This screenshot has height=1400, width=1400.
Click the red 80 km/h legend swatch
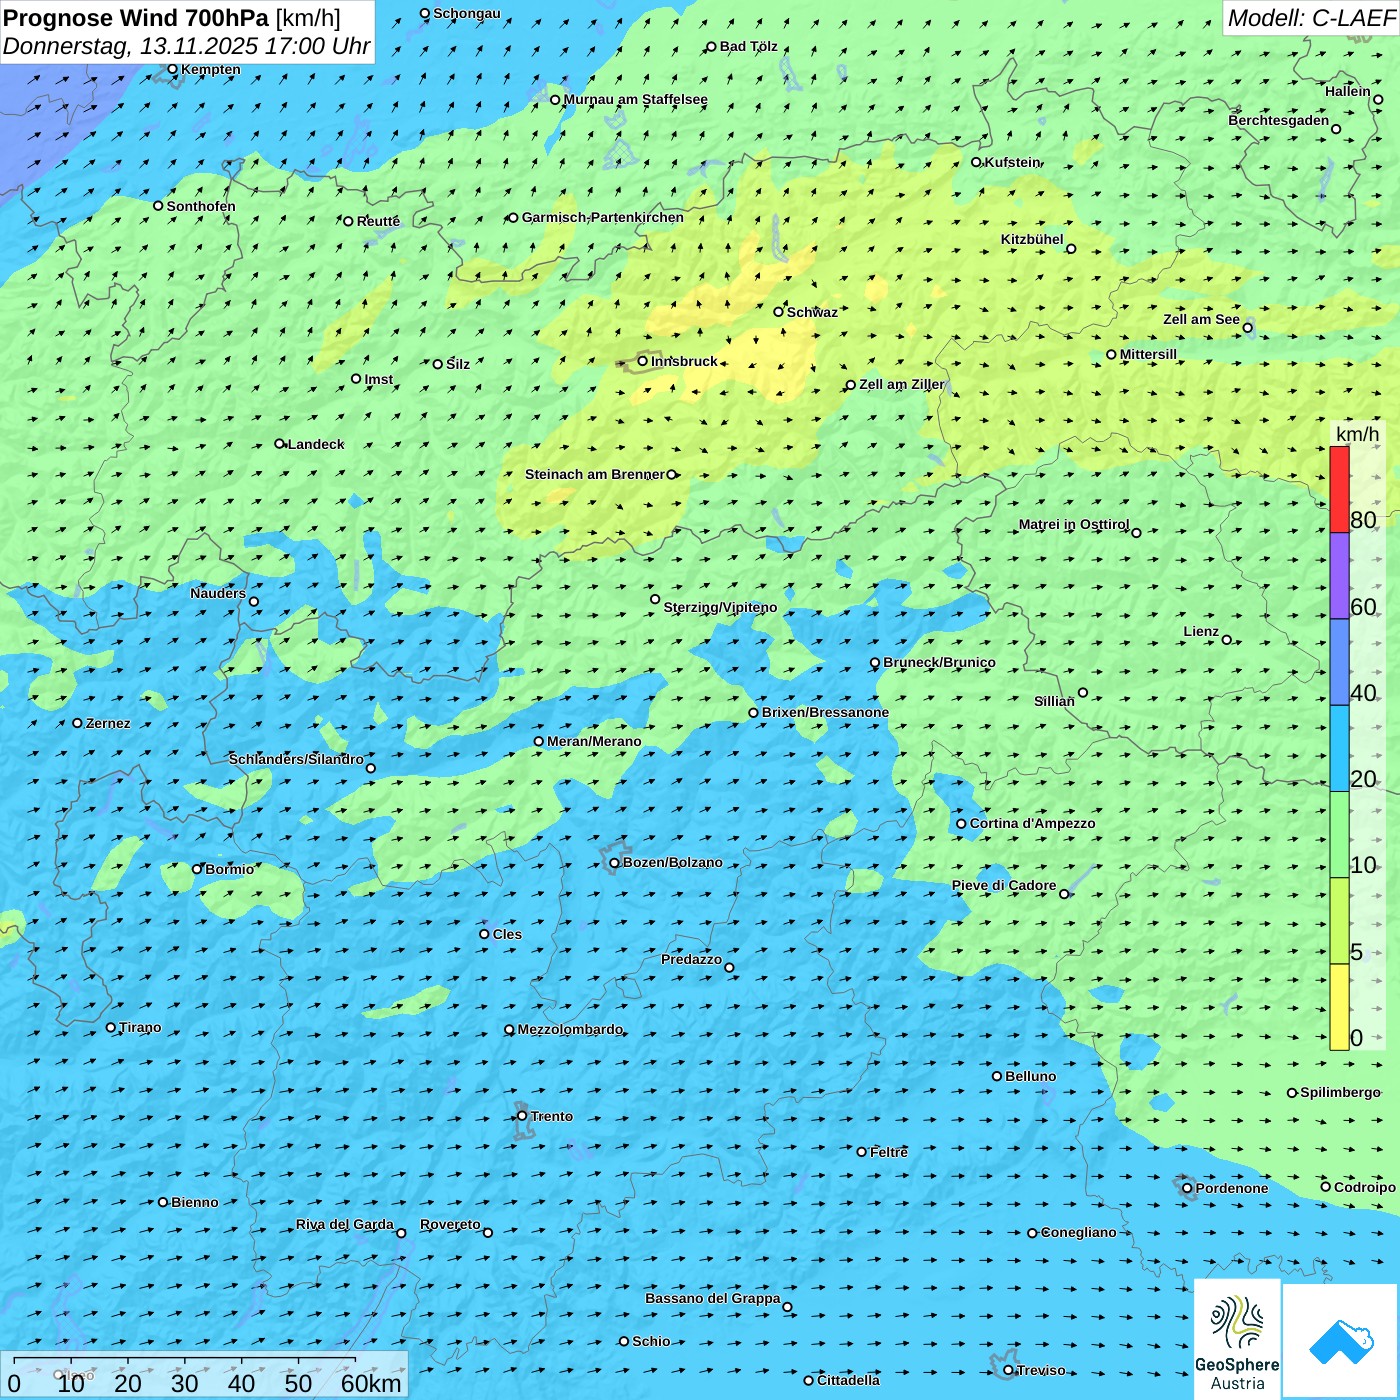coord(1339,489)
